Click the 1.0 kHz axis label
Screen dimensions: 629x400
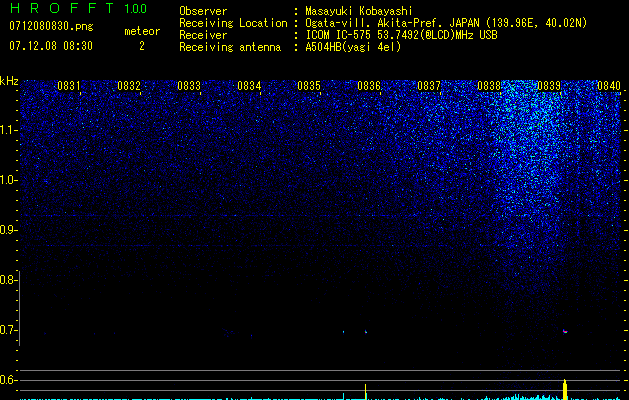[x=8, y=180]
